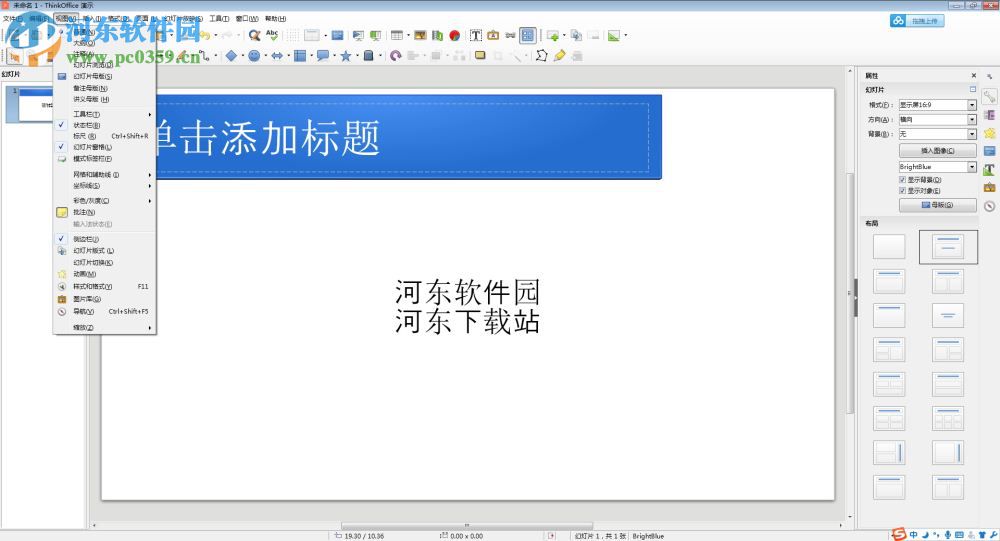1000x541 pixels.
Task: Toggle the shadow icon in drawing toolbar
Action: [480, 56]
